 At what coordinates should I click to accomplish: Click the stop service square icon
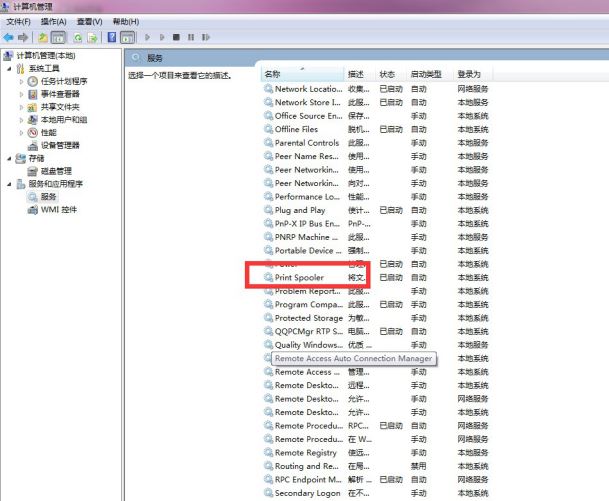(176, 37)
